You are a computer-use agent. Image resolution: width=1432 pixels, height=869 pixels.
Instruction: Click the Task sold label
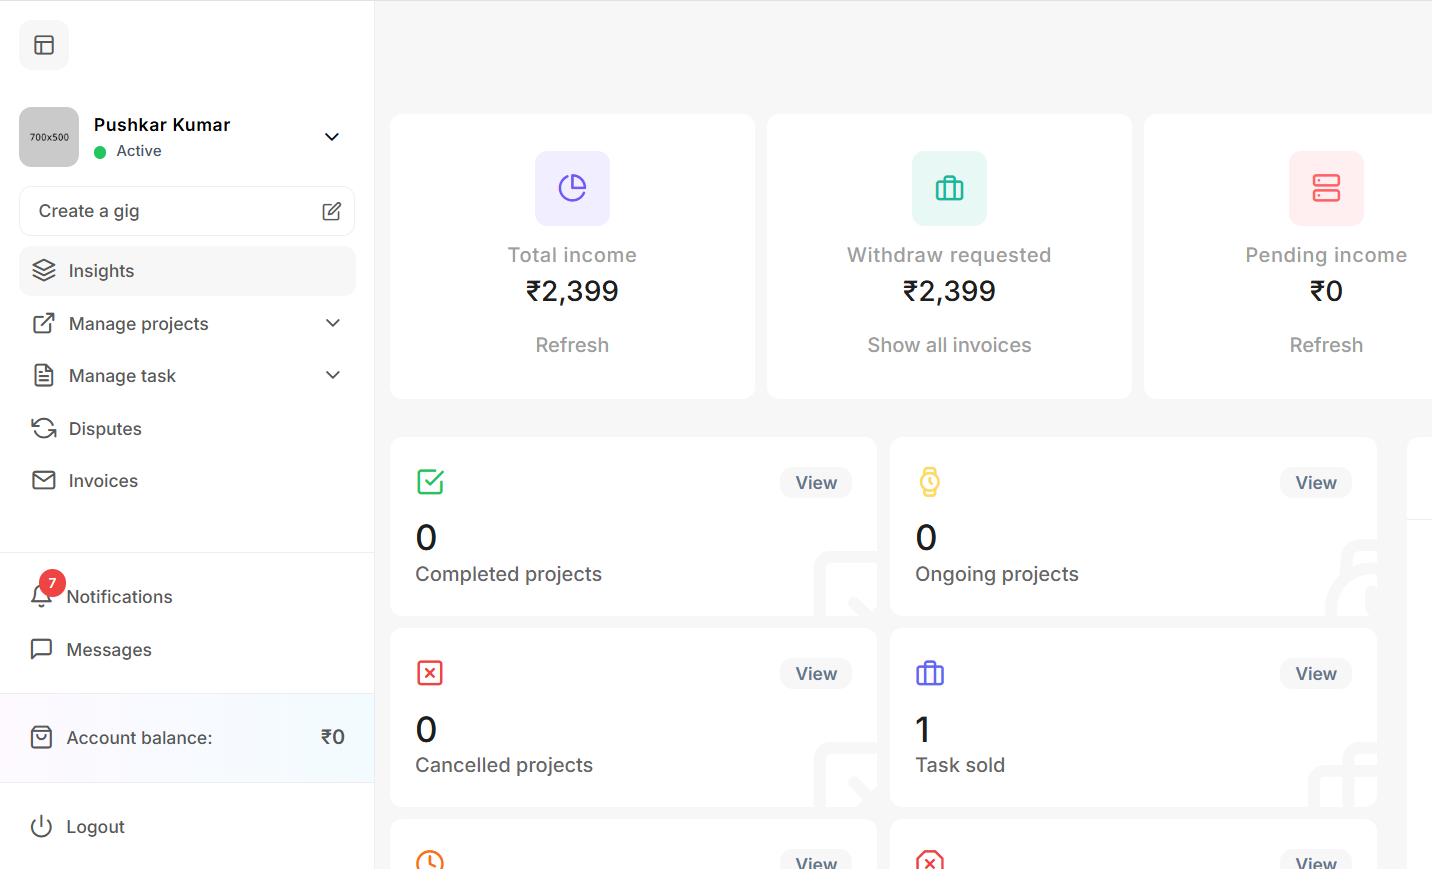[960, 765]
